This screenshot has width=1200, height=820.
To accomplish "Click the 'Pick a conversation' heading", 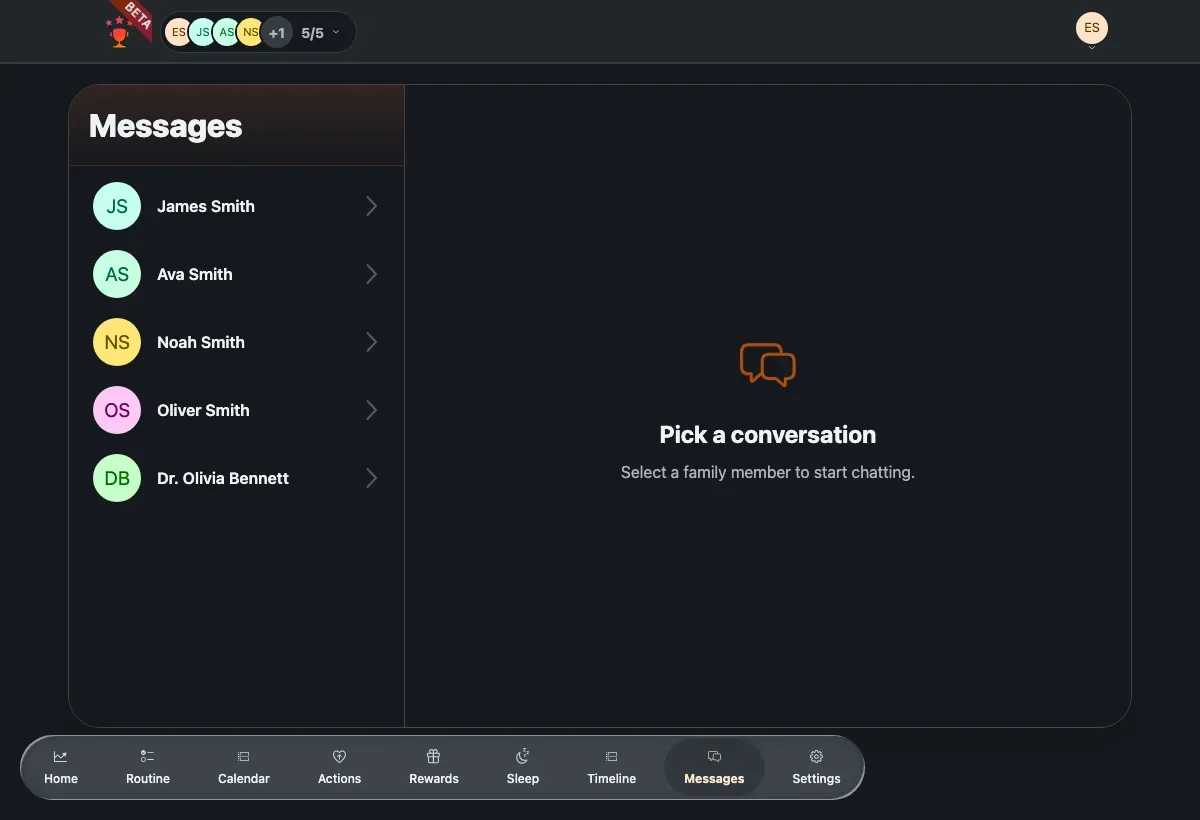I will [x=768, y=435].
